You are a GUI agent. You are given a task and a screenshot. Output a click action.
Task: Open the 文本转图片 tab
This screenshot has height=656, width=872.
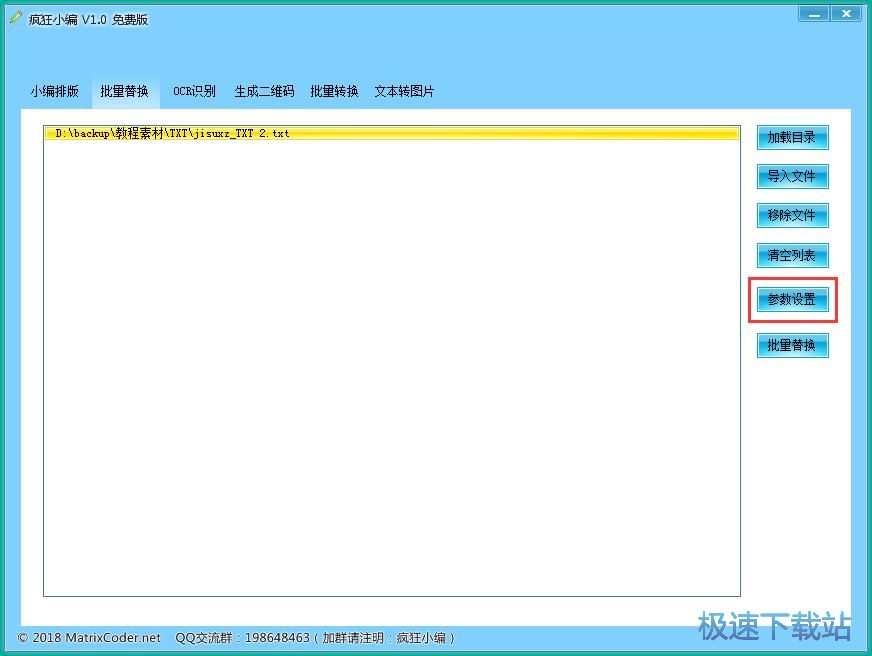(404, 91)
